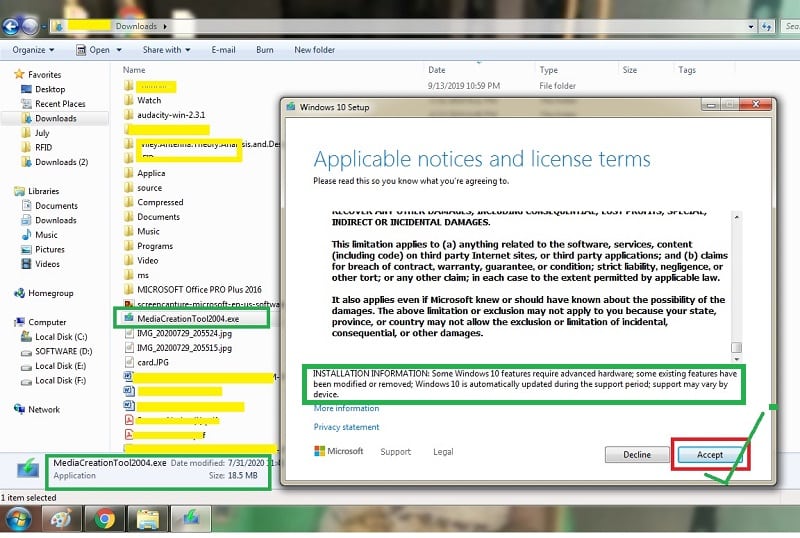The image size is (800, 538).
Task: Select Recent Places in Favorites
Action: tap(60, 104)
